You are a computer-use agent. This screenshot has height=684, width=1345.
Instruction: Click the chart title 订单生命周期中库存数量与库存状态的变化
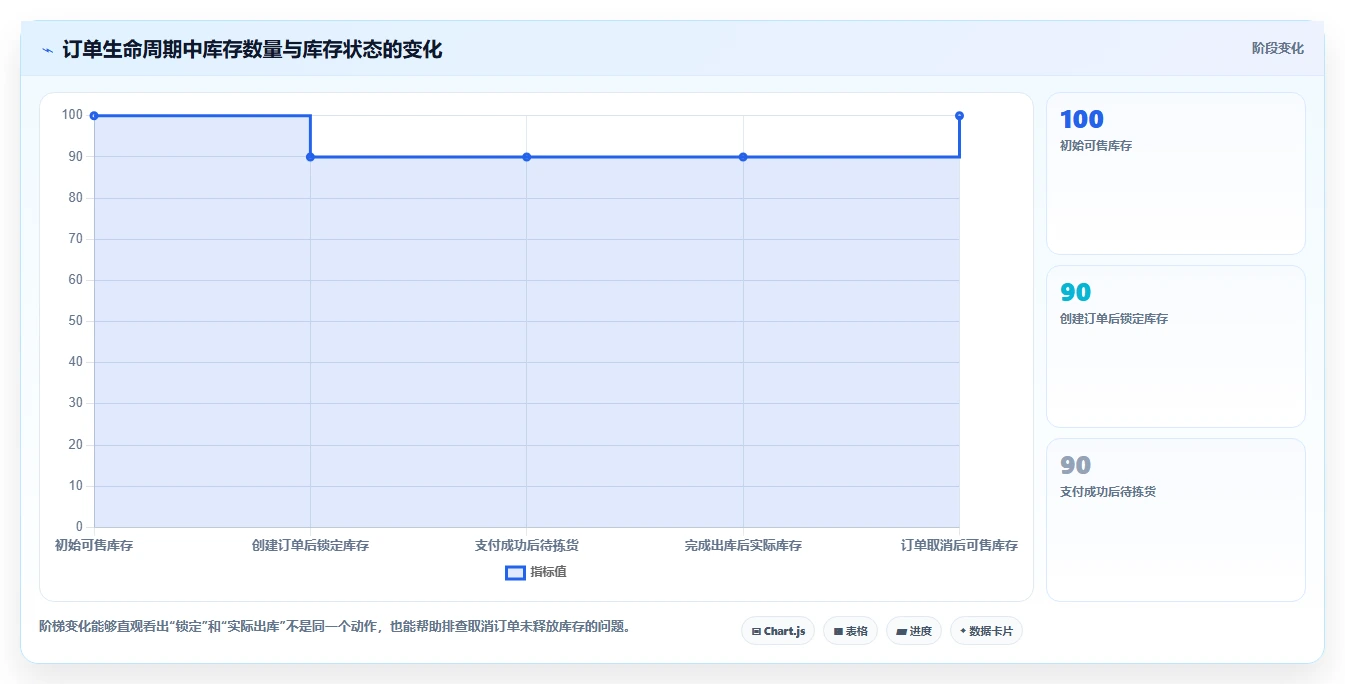tap(252, 49)
